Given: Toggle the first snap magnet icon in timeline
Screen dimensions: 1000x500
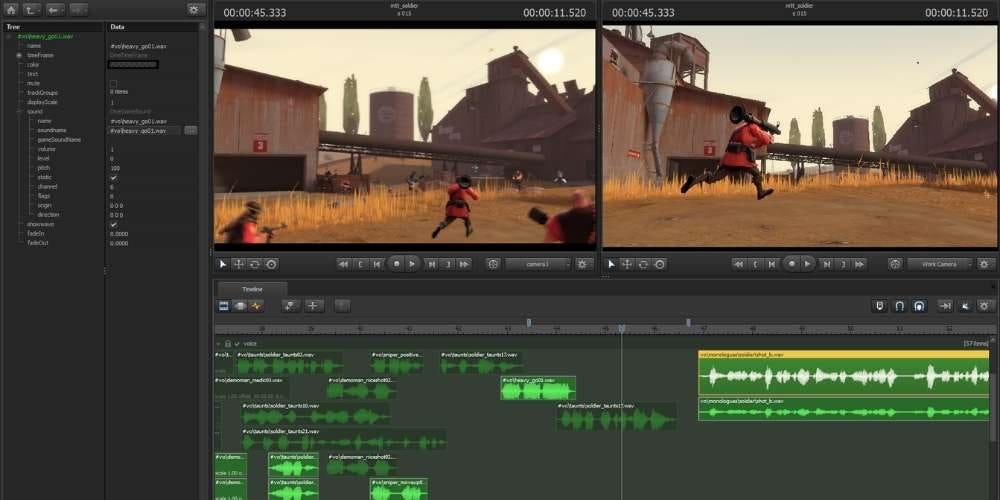Looking at the screenshot, I should click(880, 306).
